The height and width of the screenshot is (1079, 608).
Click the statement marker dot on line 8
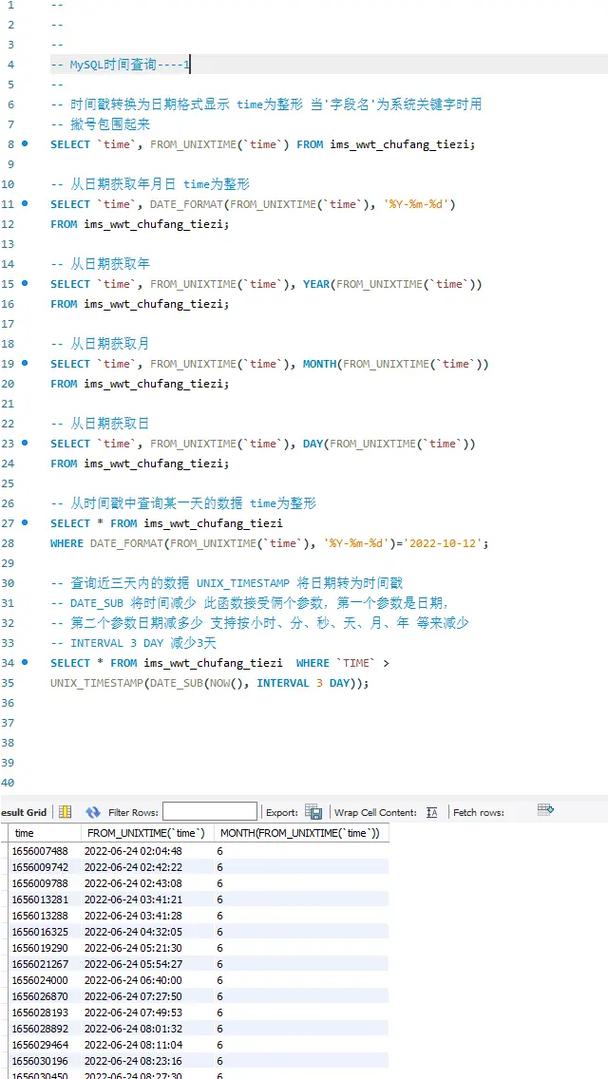25,144
